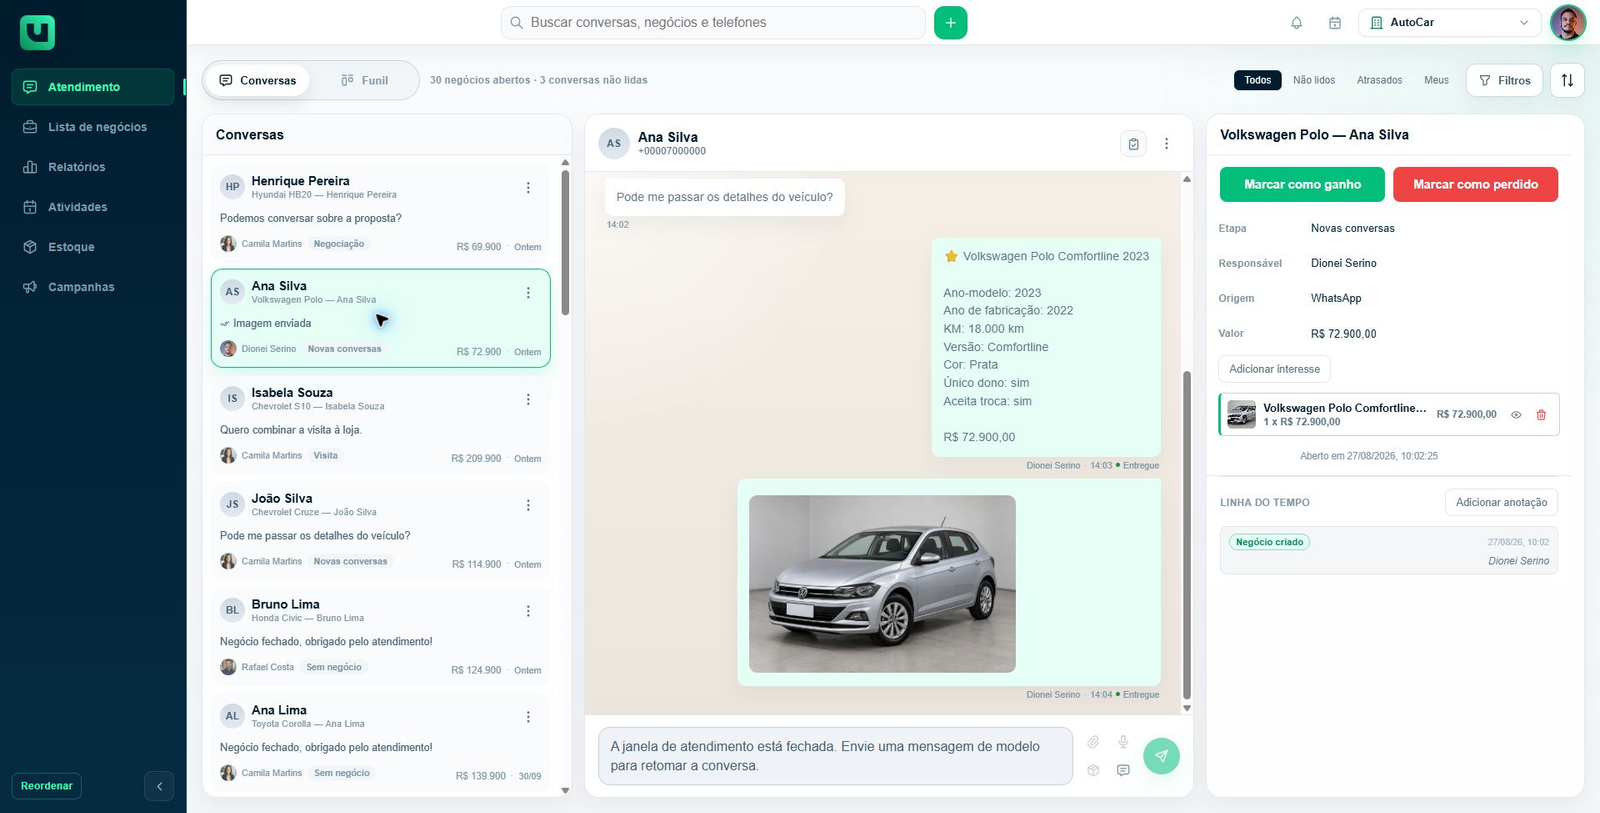Viewport: 1600px width, 813px height.
Task: Click Marcar como perdido button
Action: click(x=1475, y=184)
